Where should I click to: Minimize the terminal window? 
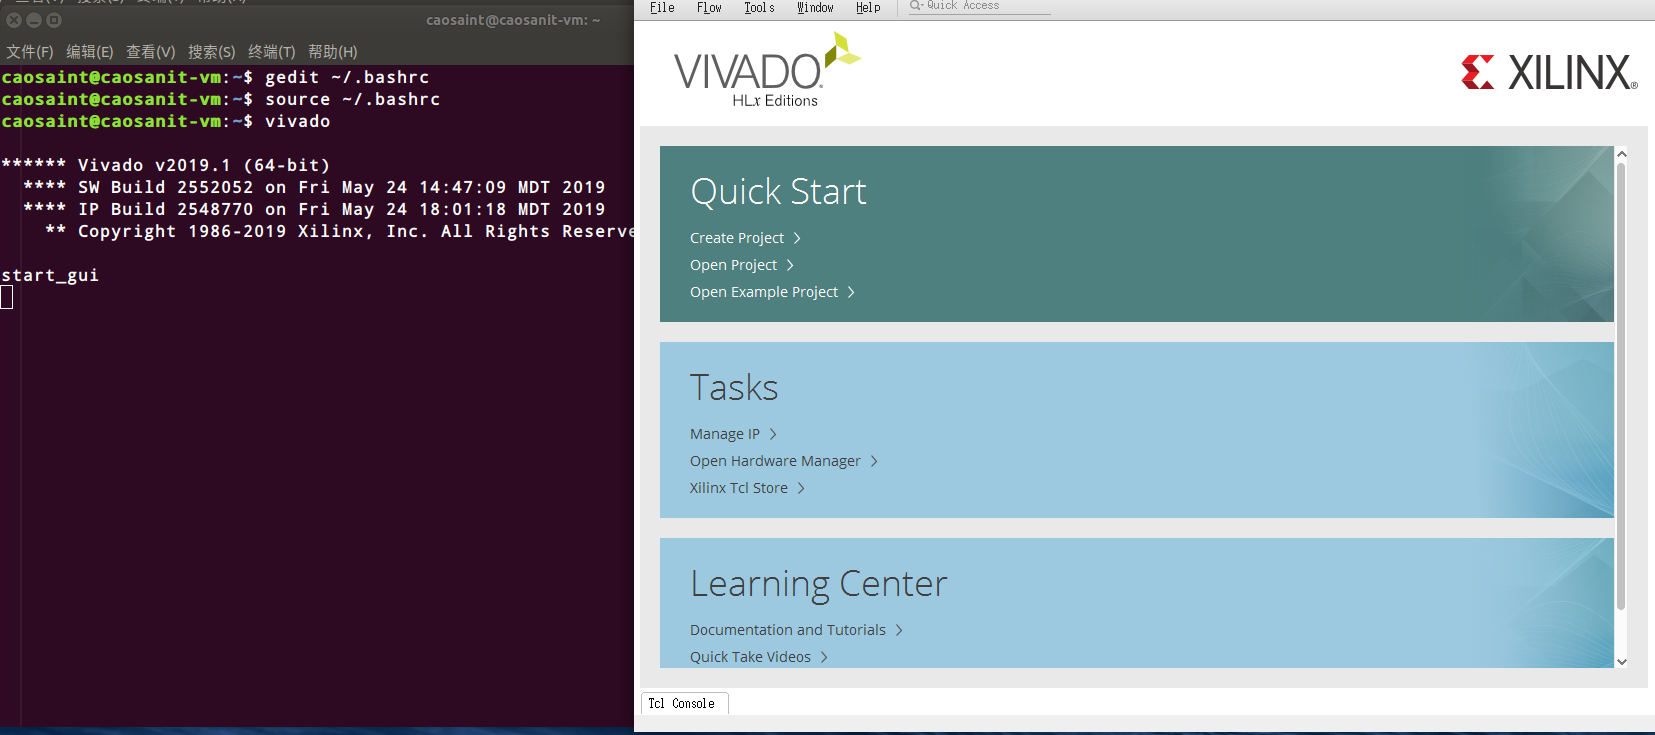(34, 20)
